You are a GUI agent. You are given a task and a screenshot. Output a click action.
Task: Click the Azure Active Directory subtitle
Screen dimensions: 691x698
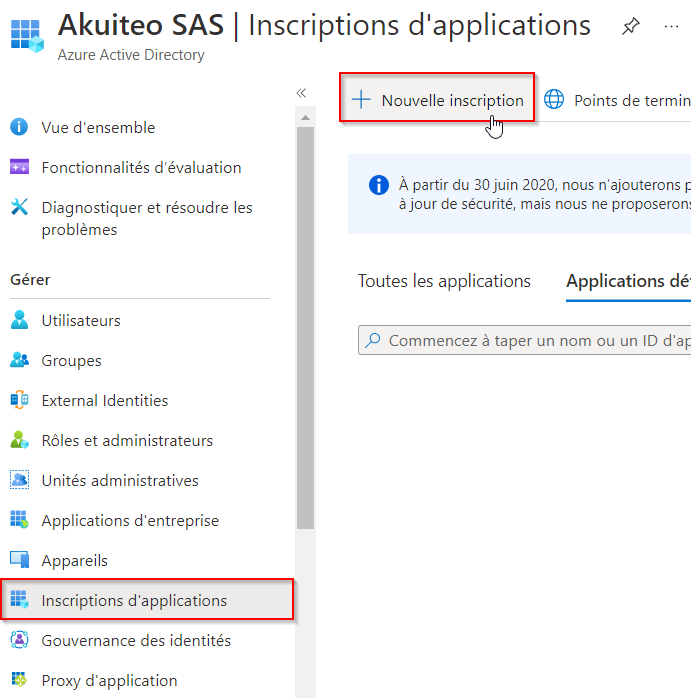pyautogui.click(x=131, y=55)
